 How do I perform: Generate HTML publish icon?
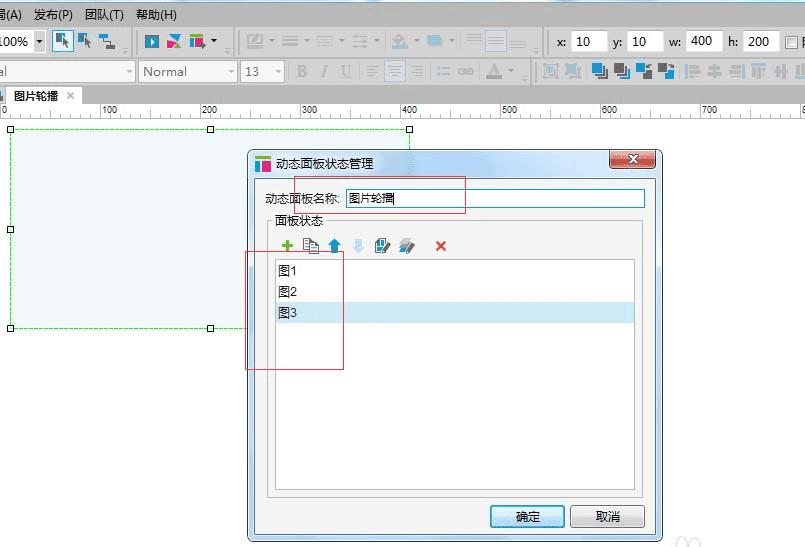(197, 41)
